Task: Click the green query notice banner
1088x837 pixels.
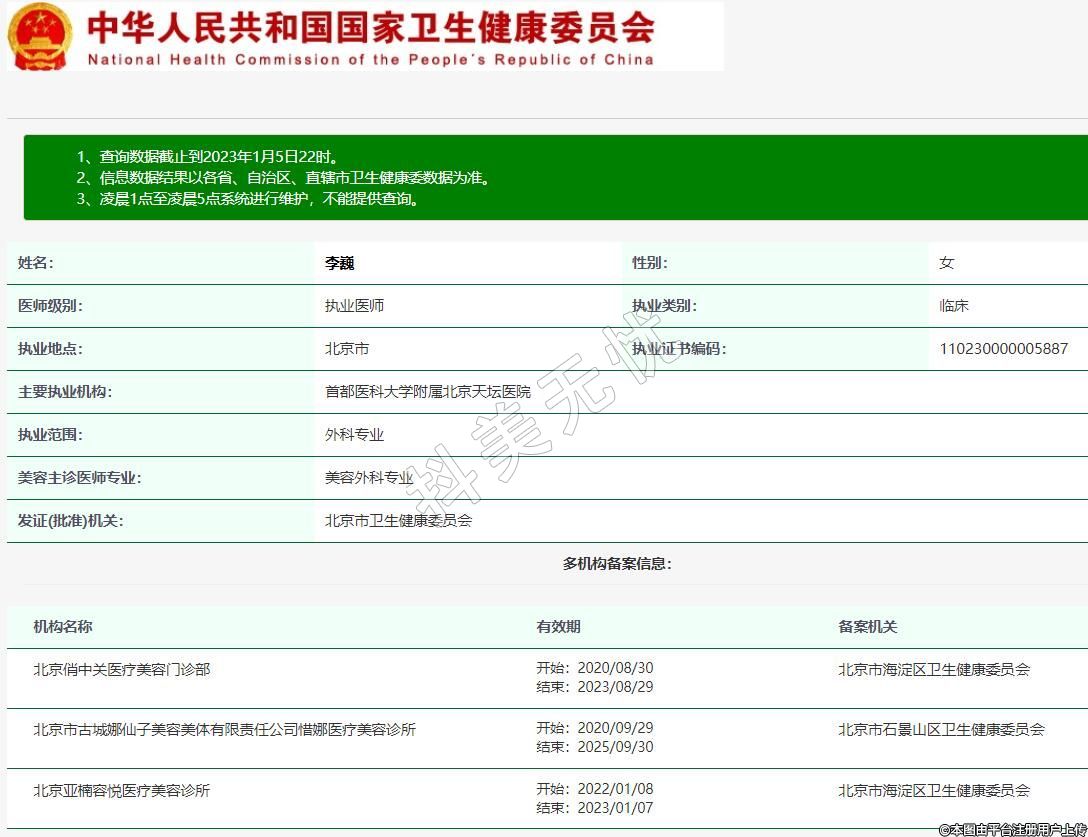Action: (x=555, y=178)
